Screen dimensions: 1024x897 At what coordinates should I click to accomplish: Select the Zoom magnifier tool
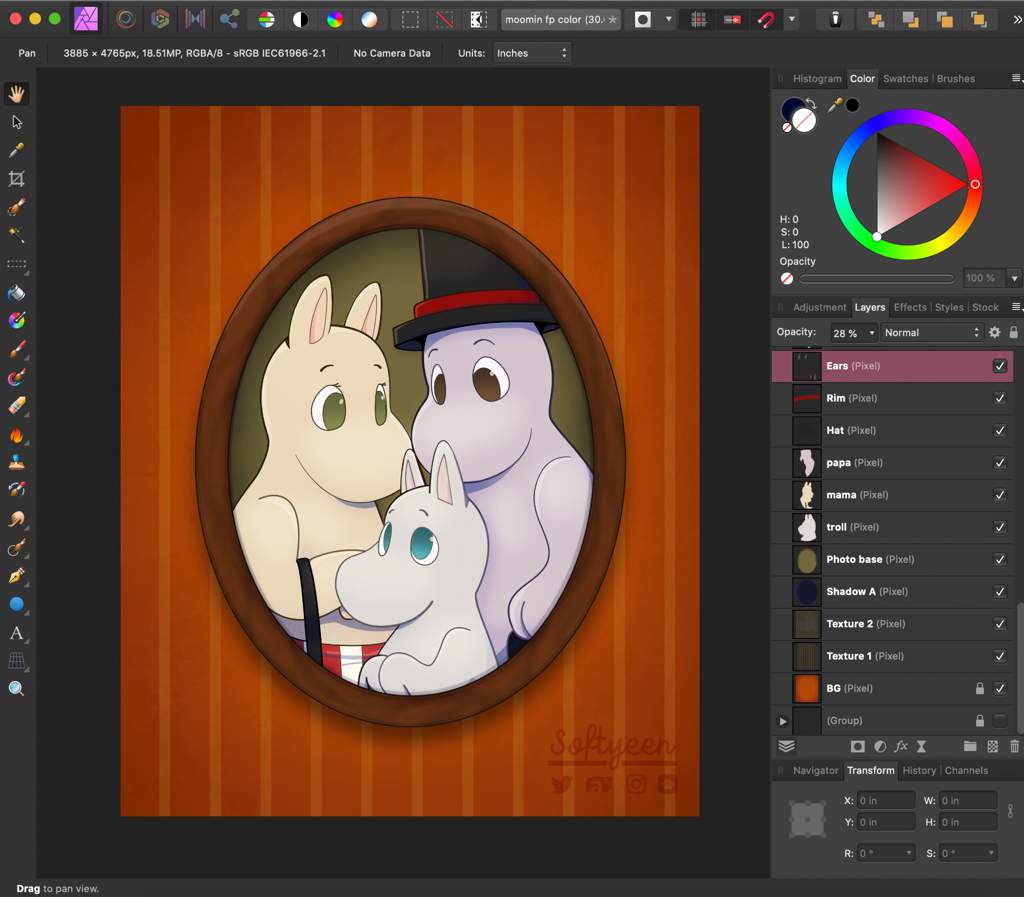16,688
